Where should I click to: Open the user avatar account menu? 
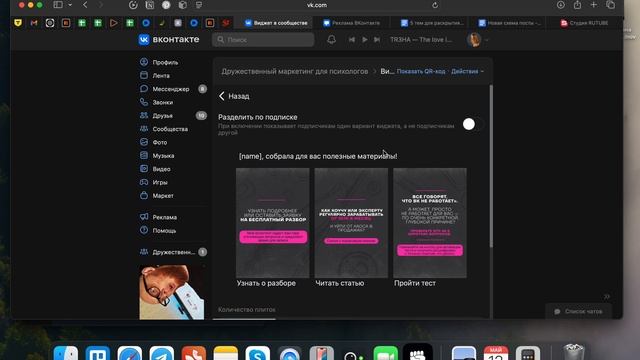point(477,40)
